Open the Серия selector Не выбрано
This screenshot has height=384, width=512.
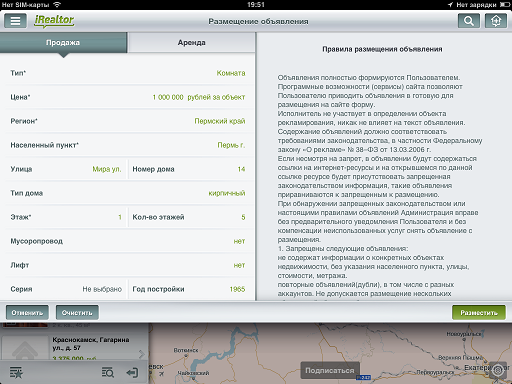pos(66,289)
